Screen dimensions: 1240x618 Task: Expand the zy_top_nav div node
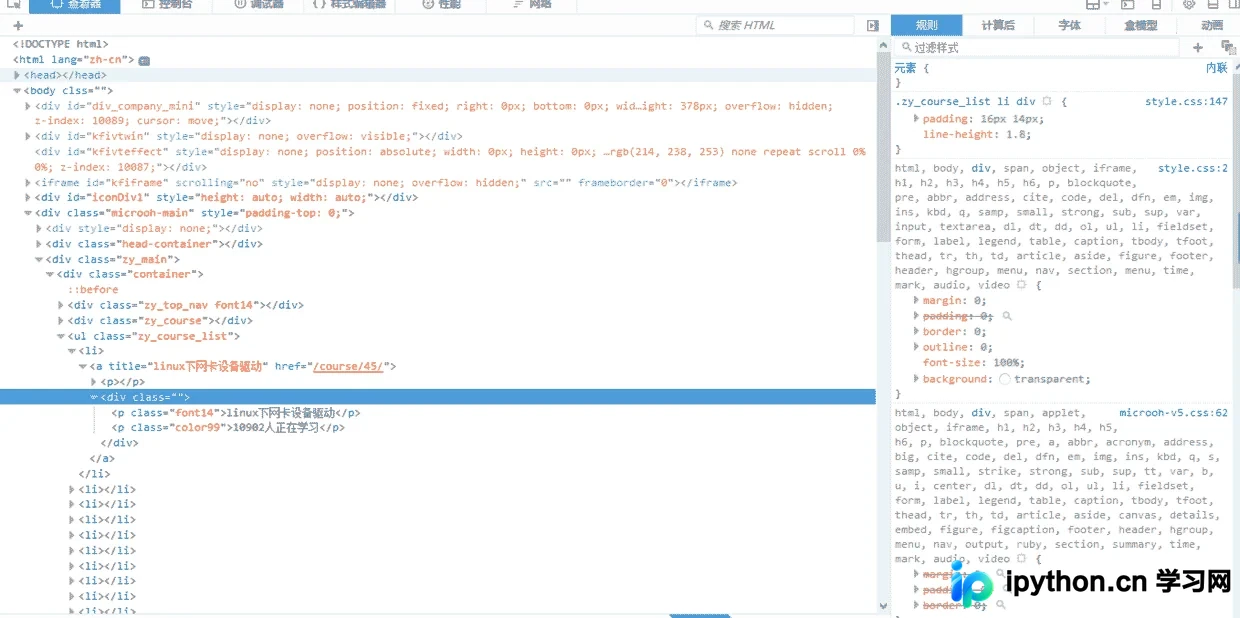[62, 305]
